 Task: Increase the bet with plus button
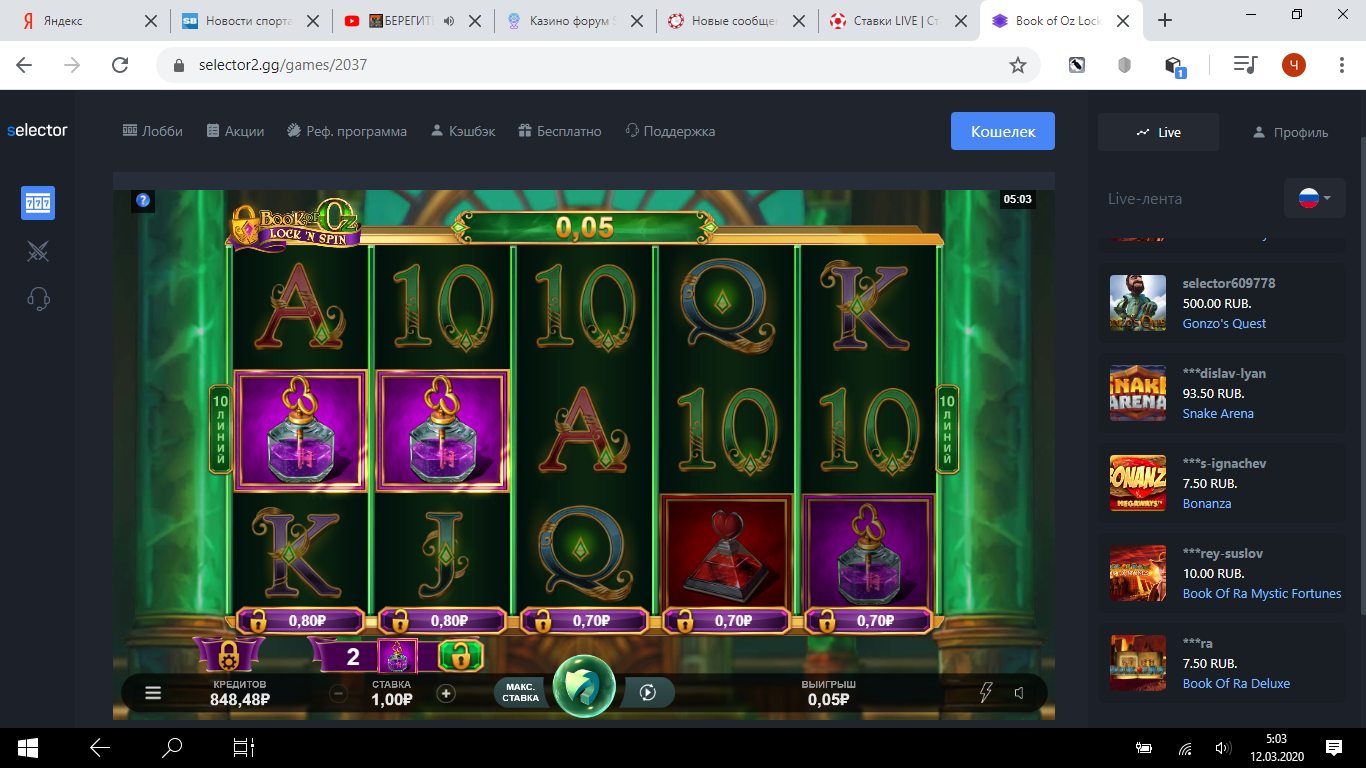446,693
